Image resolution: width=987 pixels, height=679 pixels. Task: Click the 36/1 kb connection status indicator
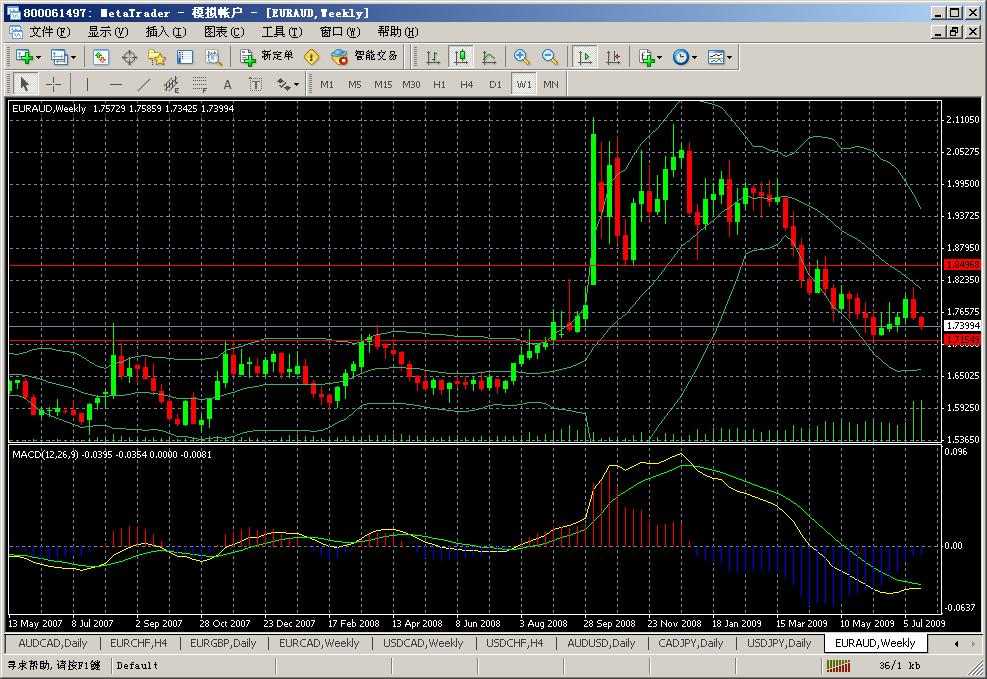click(900, 665)
